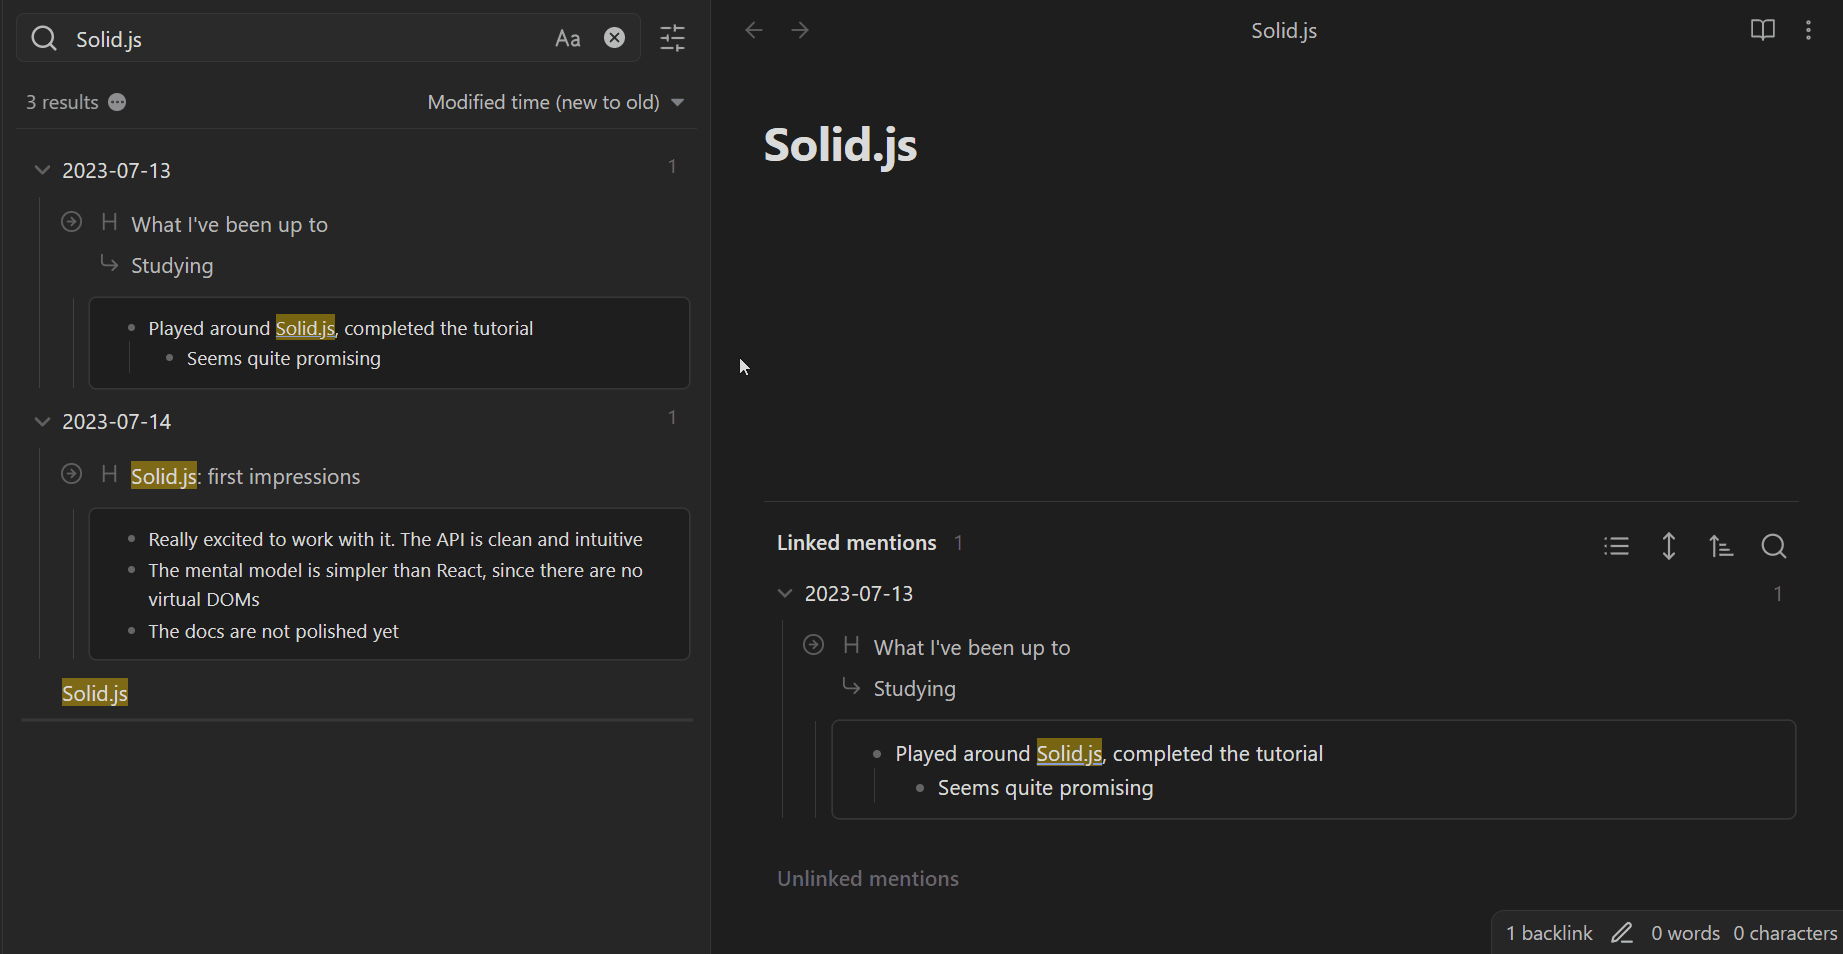This screenshot has height=954, width=1843.
Task: Click "The docs are not polished yet" bullet
Action: 273,632
